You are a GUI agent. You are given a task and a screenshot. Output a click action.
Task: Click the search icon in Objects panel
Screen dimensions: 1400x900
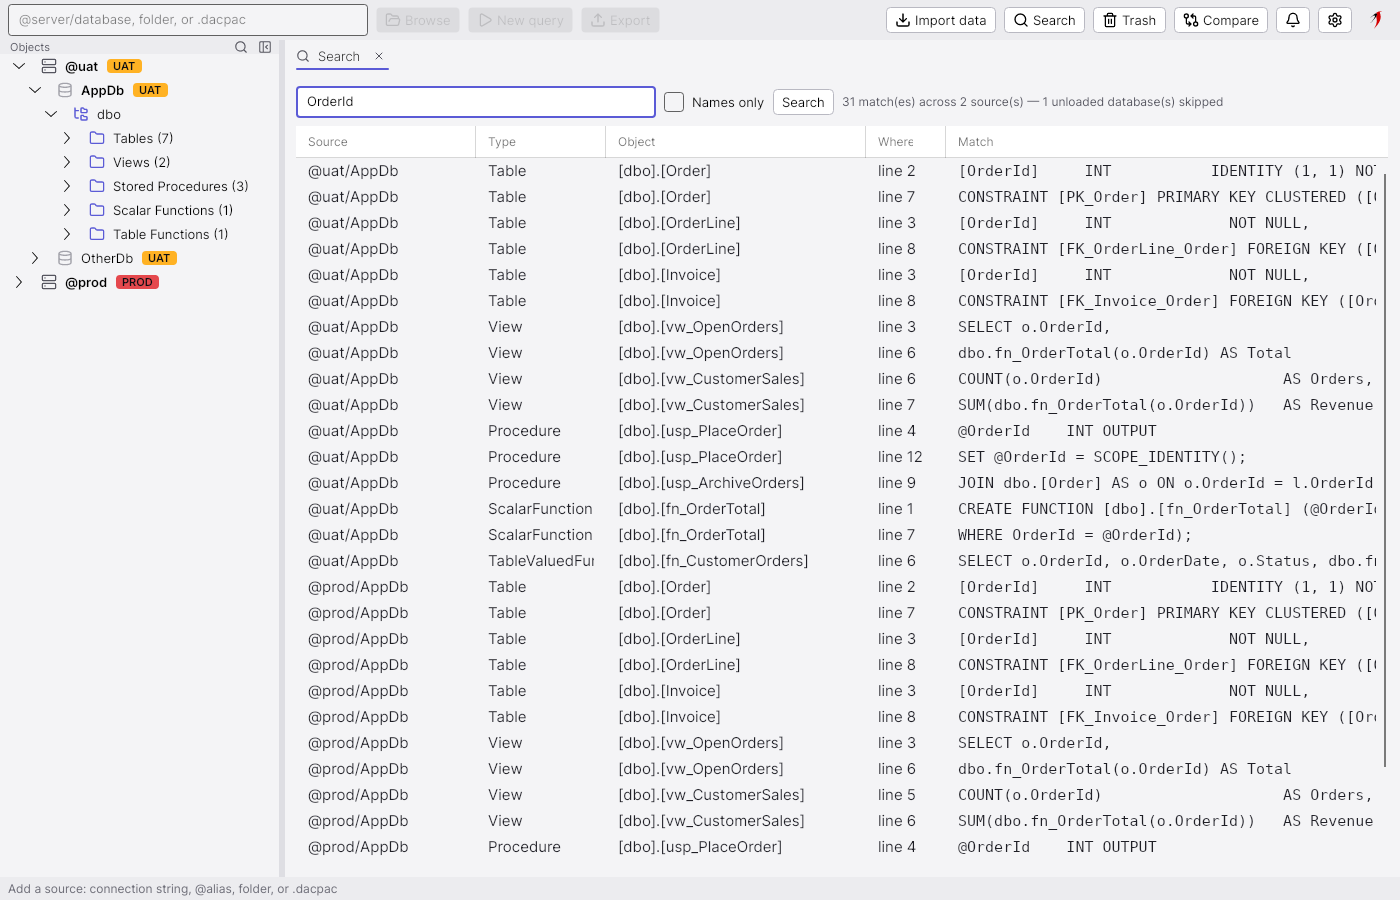point(241,47)
